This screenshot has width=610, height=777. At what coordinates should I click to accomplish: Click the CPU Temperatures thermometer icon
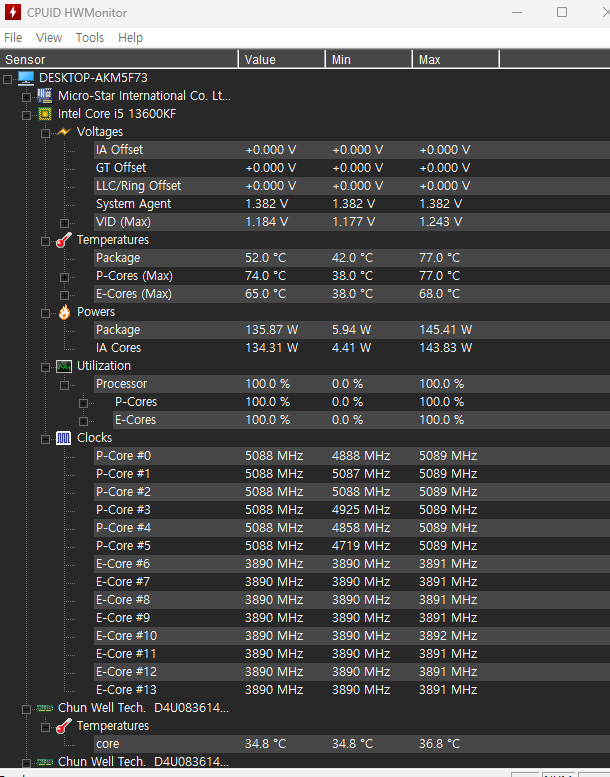click(63, 240)
